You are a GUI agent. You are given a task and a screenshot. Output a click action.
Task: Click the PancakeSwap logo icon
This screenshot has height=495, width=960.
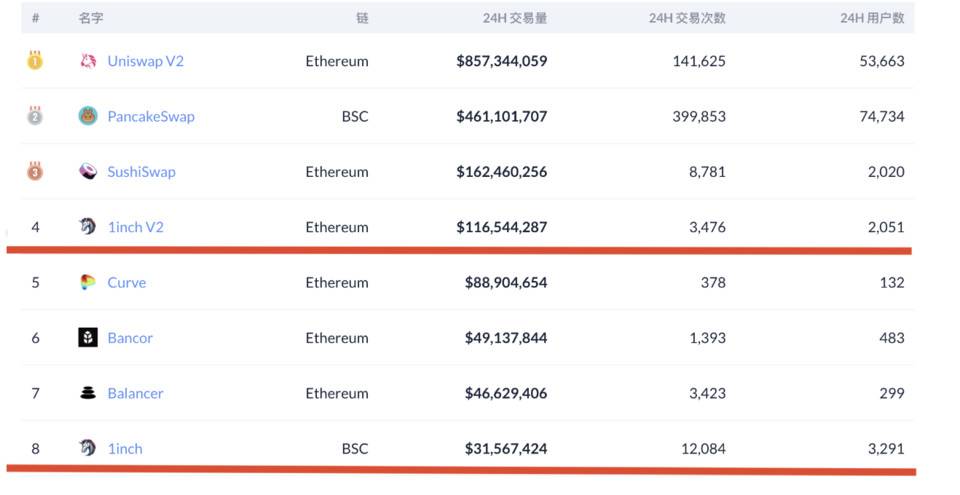coord(88,116)
